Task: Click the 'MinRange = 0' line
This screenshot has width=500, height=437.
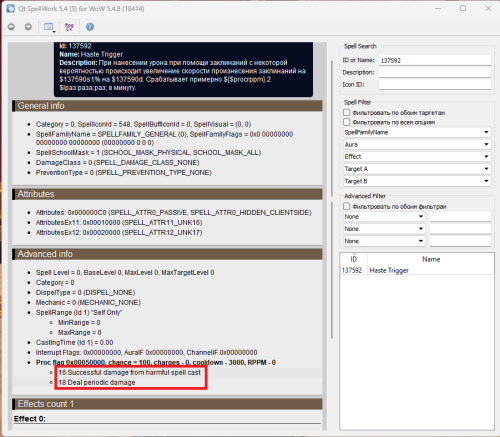Action: (x=79, y=322)
